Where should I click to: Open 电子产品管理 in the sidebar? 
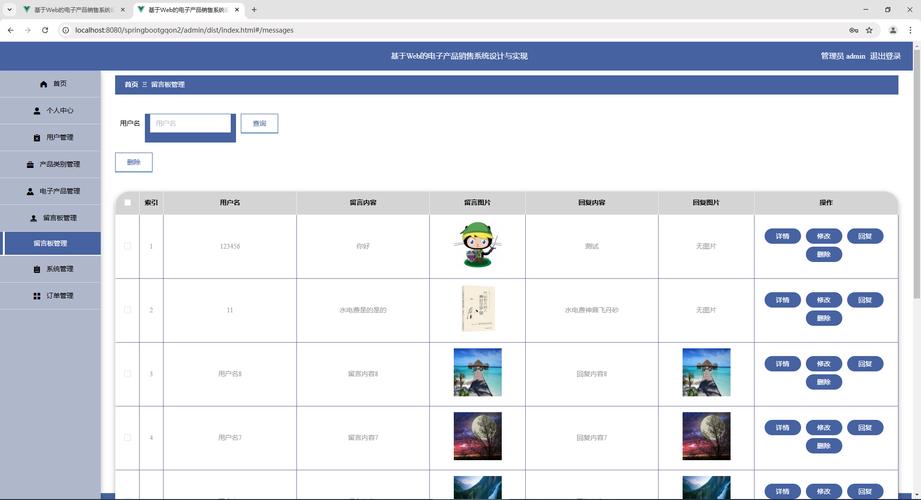tap(51, 191)
